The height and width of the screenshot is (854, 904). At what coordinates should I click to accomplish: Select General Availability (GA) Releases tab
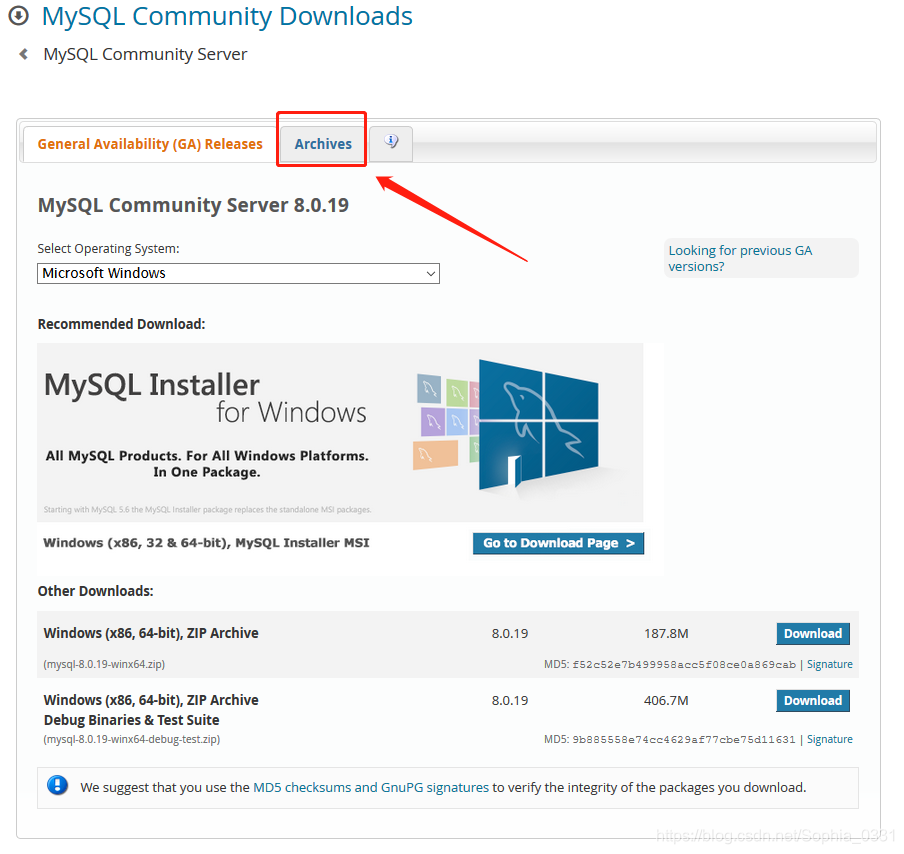[150, 144]
